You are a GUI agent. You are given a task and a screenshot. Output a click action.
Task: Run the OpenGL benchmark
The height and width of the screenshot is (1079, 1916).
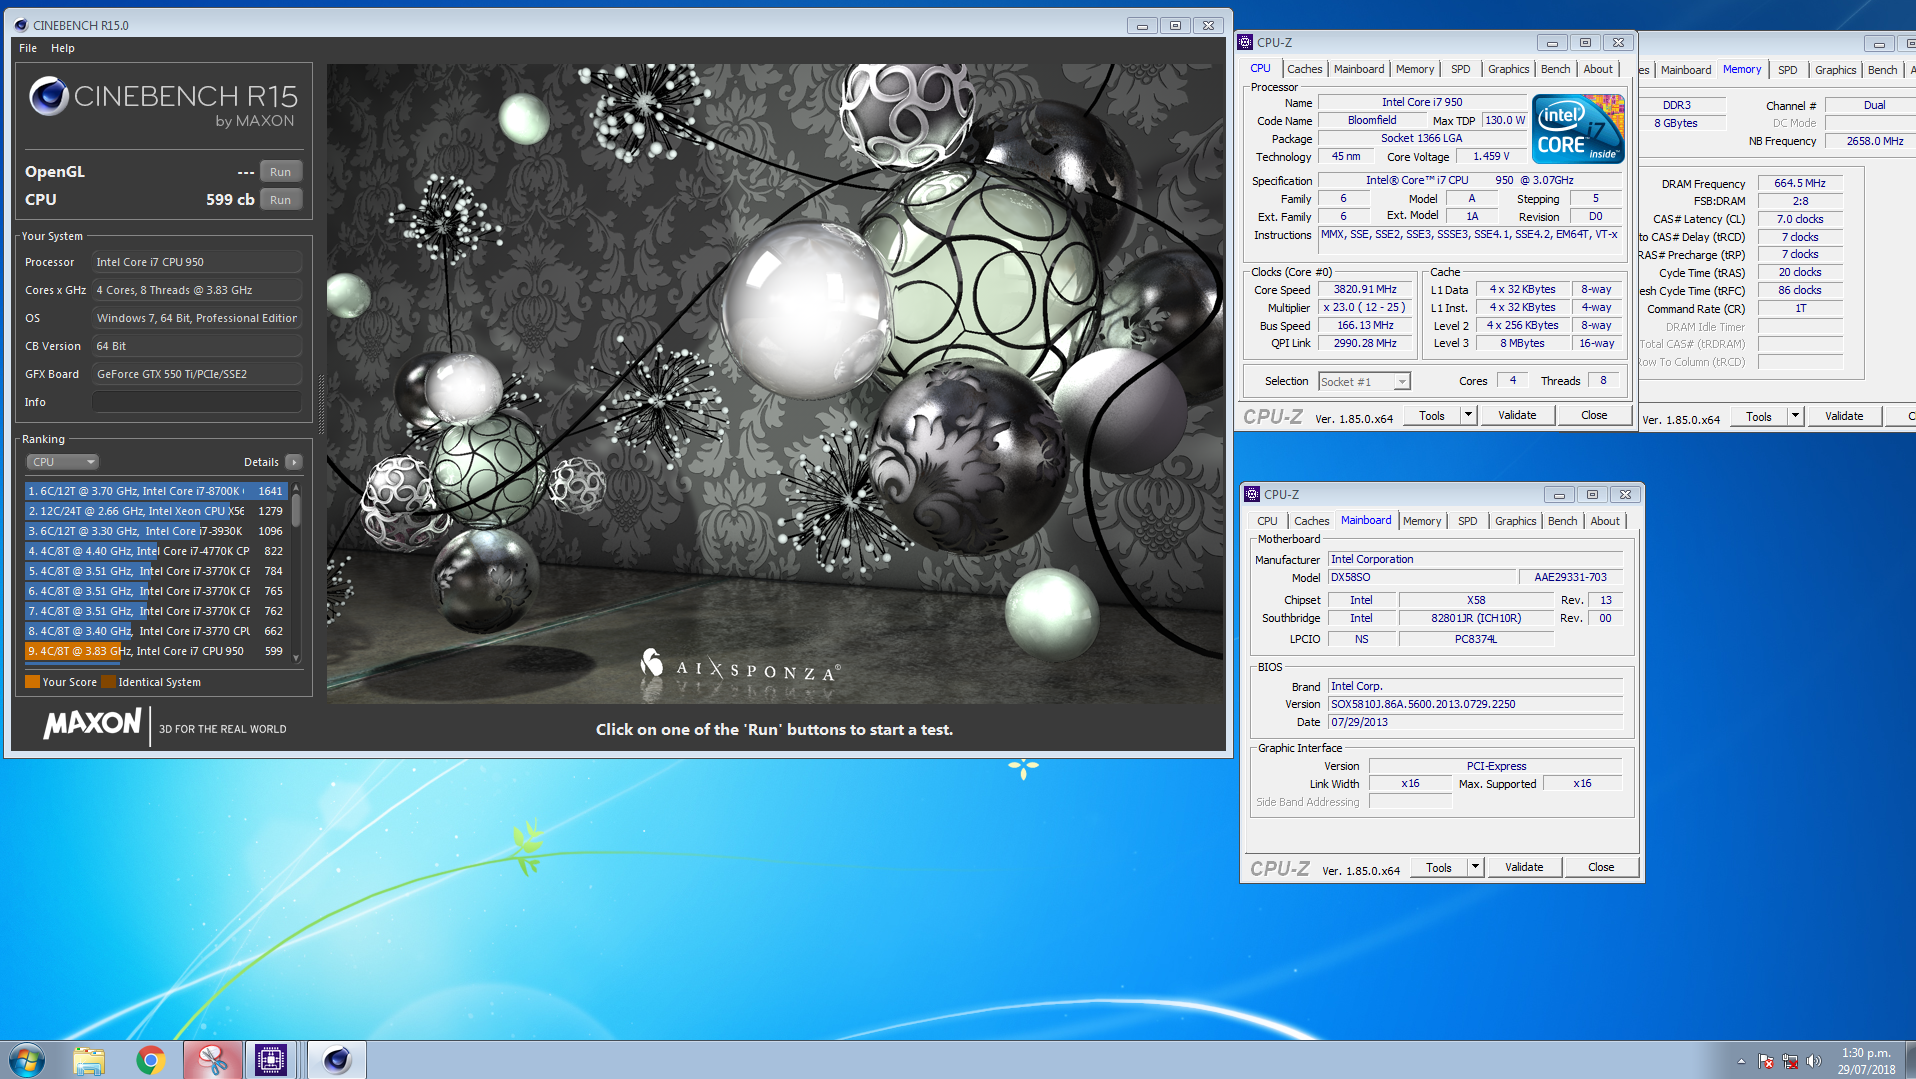coord(281,172)
